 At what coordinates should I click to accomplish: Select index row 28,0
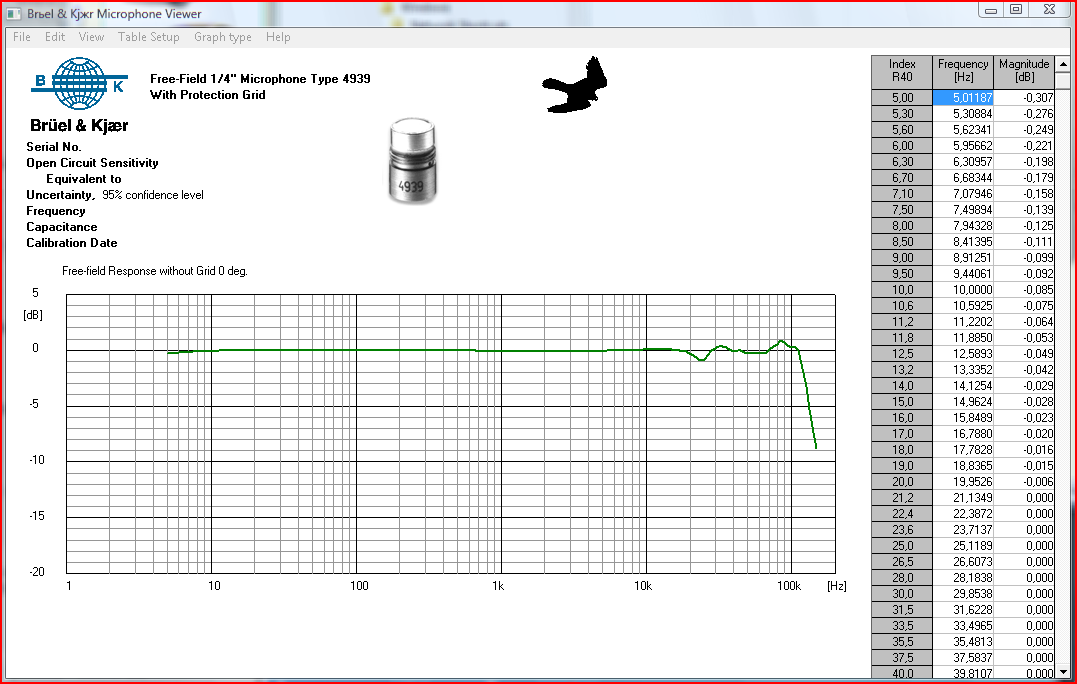(902, 578)
